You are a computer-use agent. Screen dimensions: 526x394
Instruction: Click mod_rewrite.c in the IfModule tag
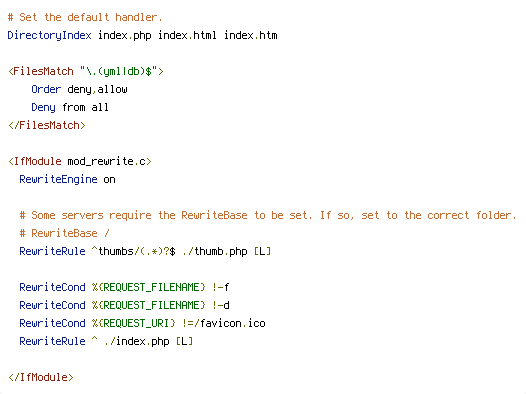pyautogui.click(x=106, y=162)
